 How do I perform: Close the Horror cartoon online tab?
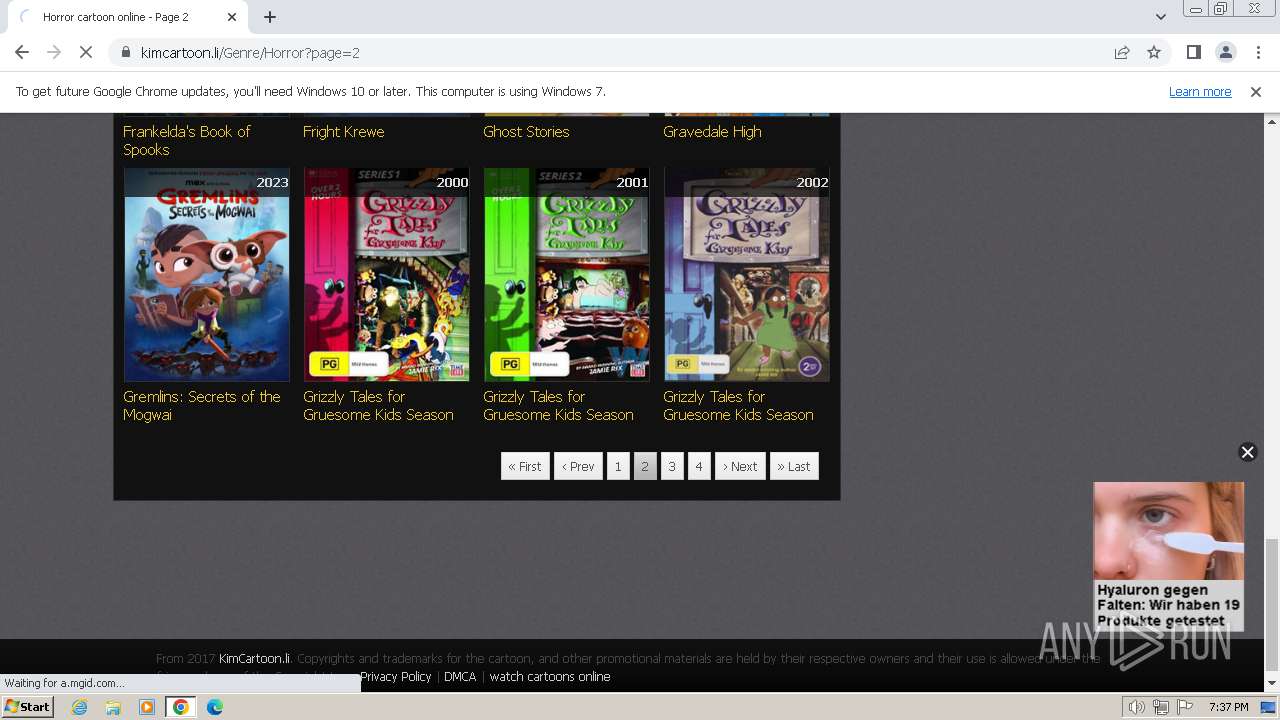coord(232,17)
